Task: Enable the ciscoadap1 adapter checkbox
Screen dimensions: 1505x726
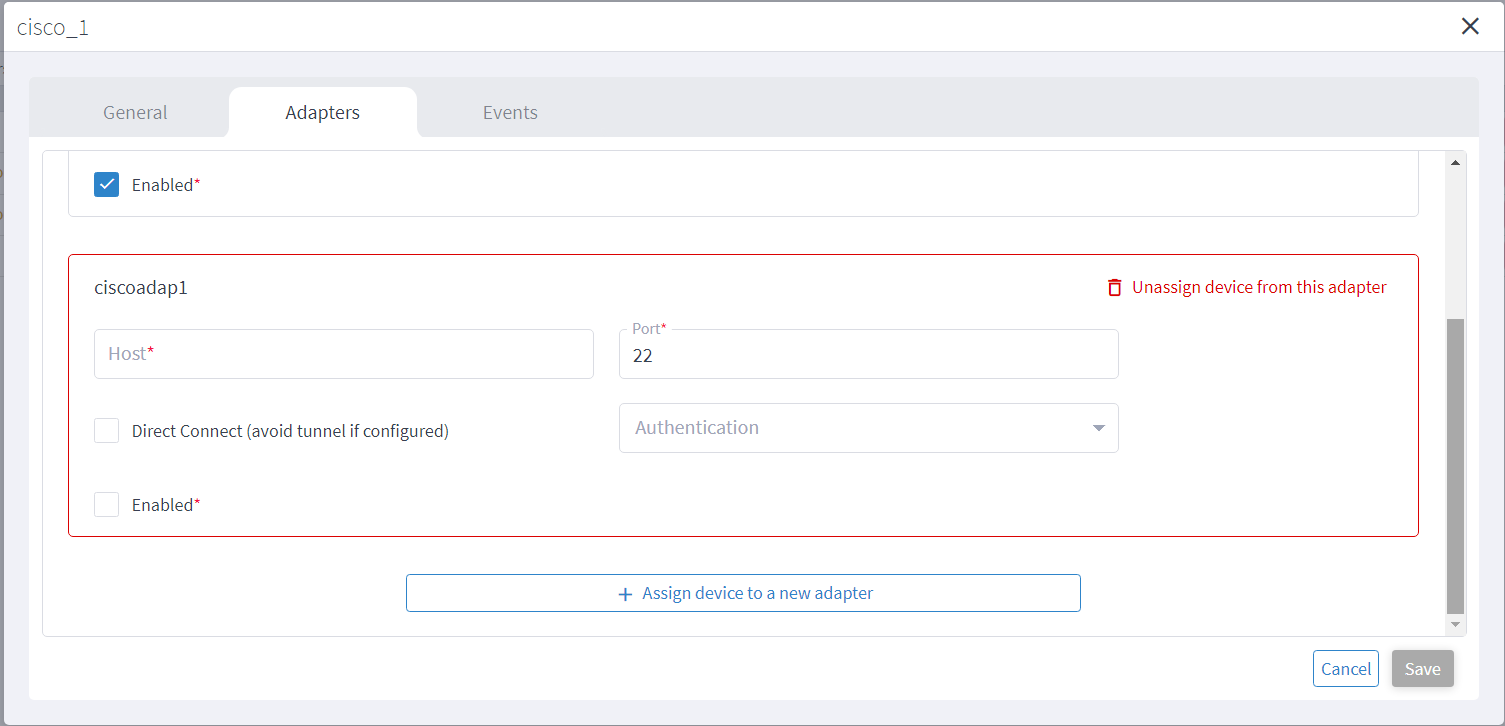Action: click(x=106, y=504)
